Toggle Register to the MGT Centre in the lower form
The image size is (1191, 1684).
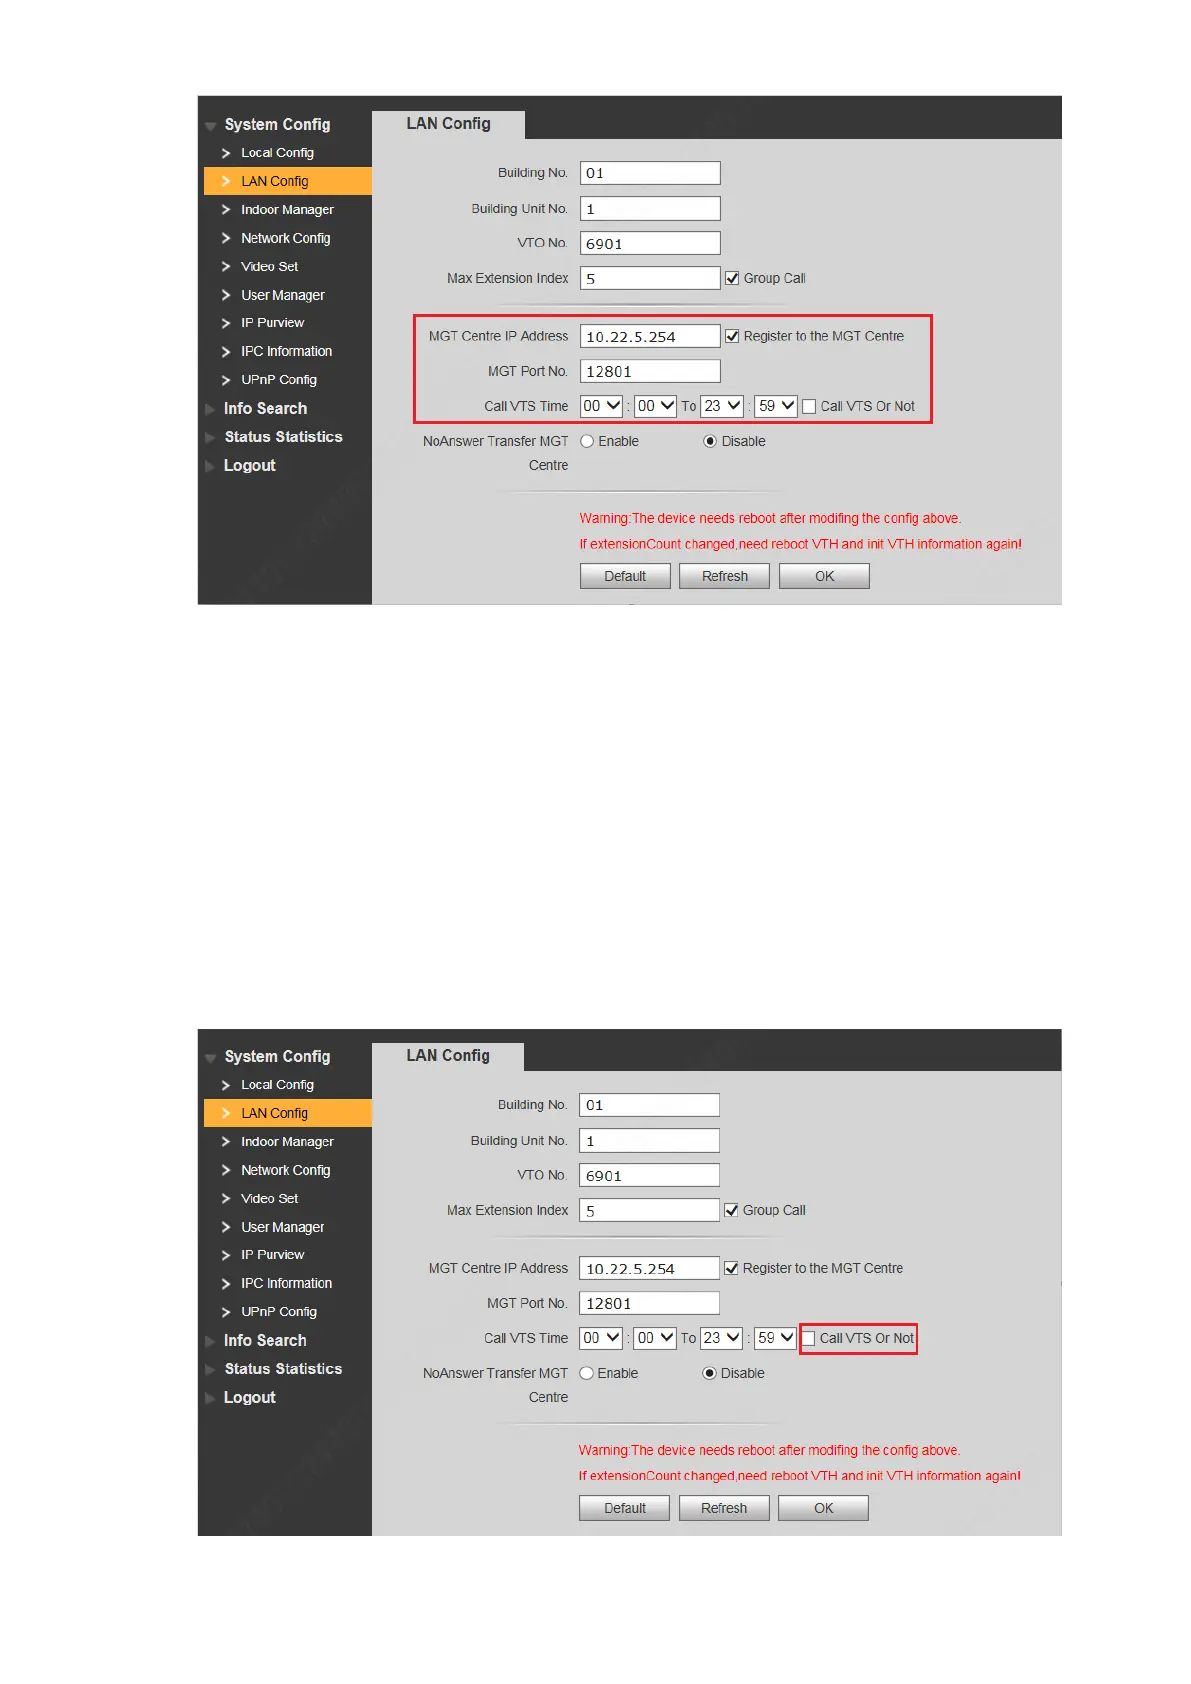tap(731, 1268)
